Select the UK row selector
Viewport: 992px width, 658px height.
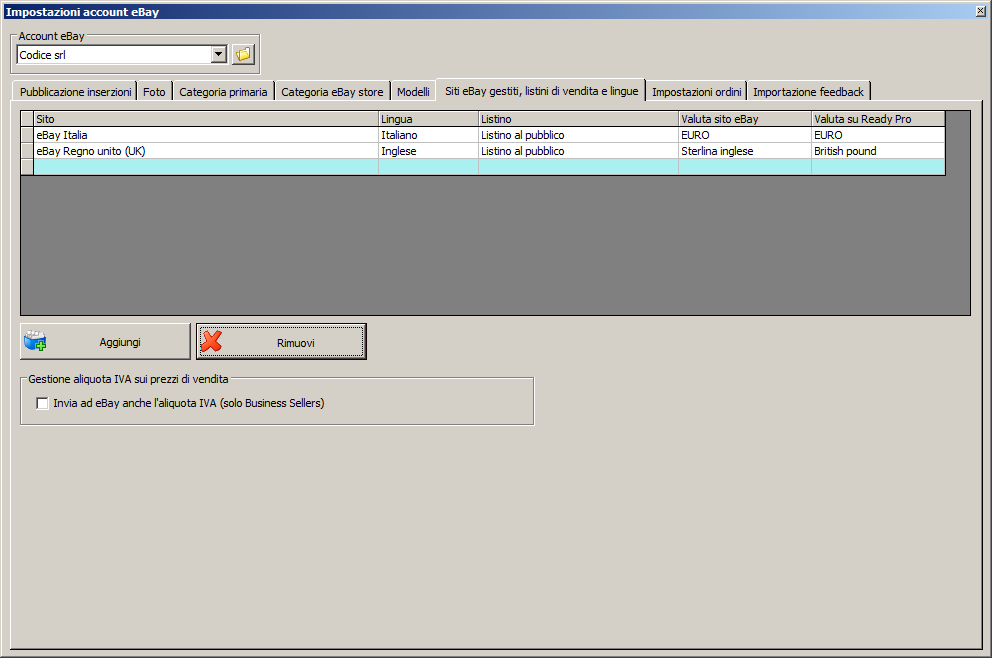click(x=27, y=151)
